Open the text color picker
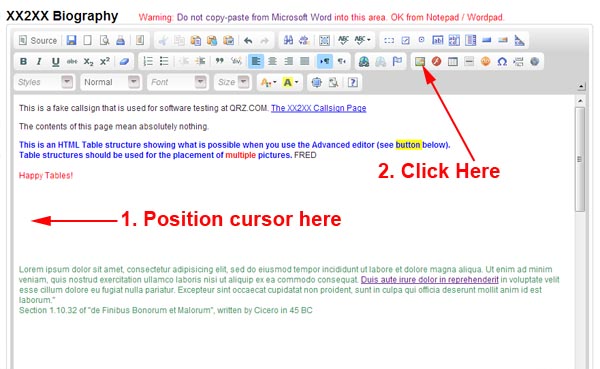Viewport: 600px width, 369px height. tap(268, 82)
